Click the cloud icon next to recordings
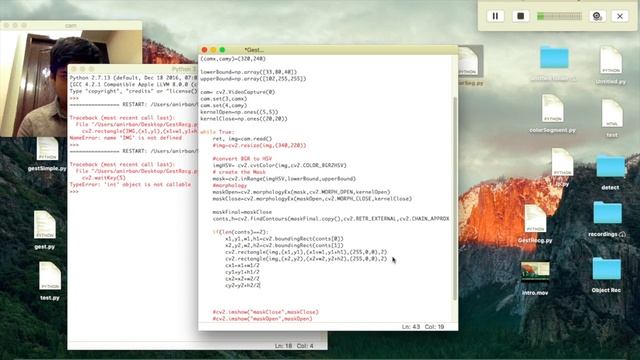Viewport: 640px width, 360px height. [622, 234]
